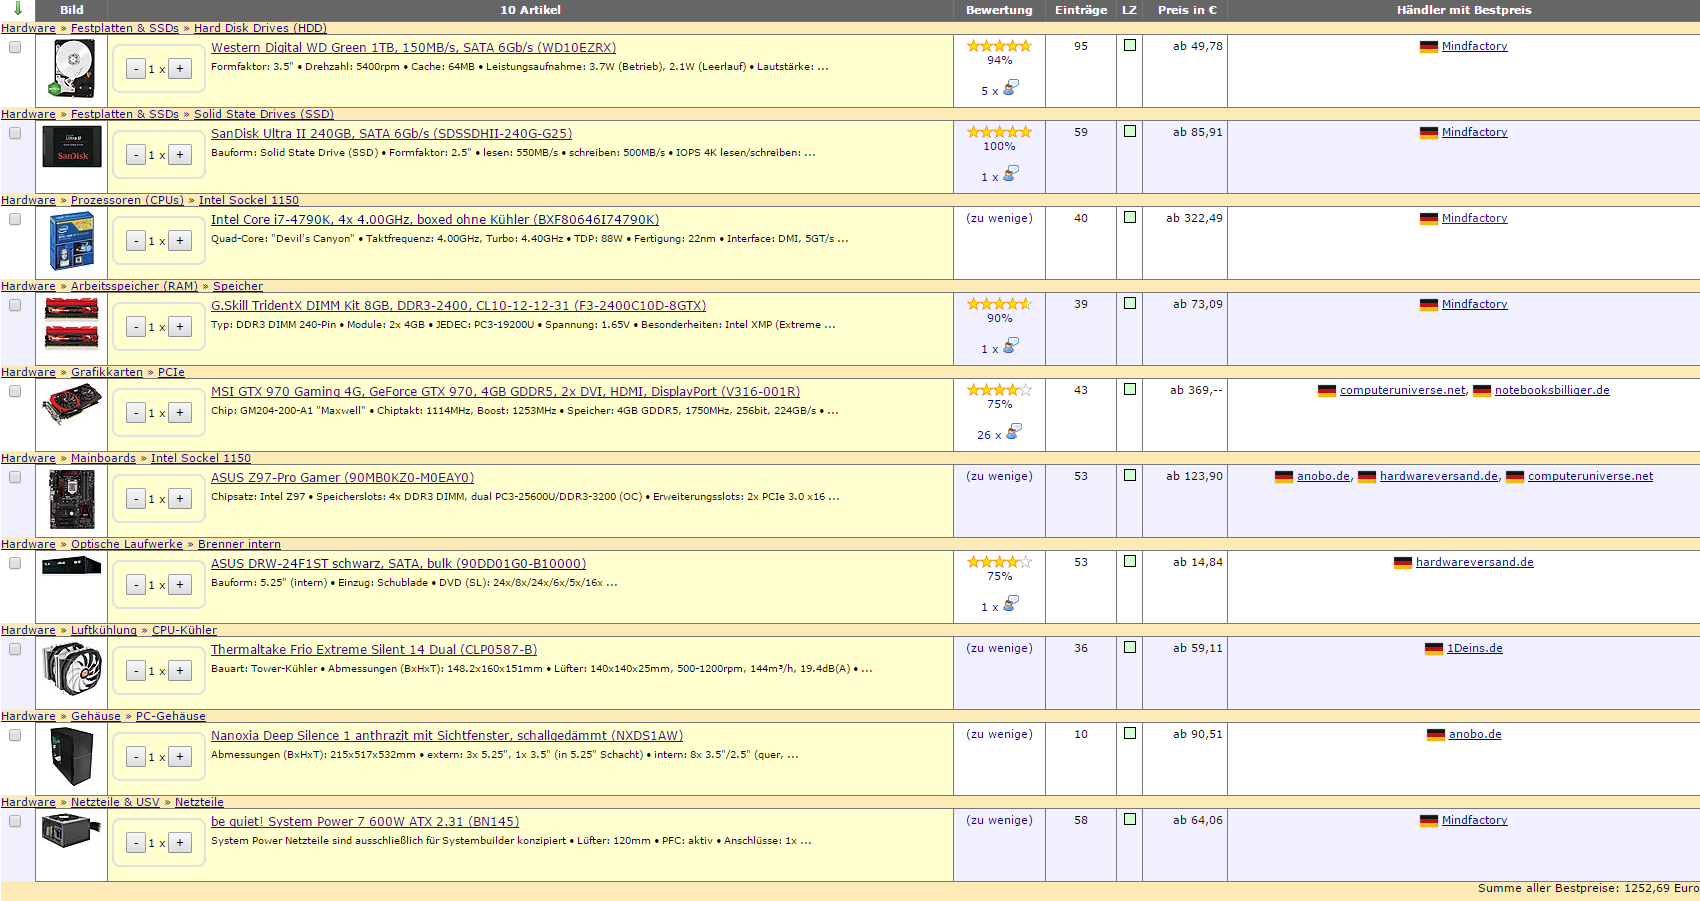This screenshot has width=1700, height=901.
Task: Open the WD Green hard drive thumbnail
Action: tap(71, 69)
